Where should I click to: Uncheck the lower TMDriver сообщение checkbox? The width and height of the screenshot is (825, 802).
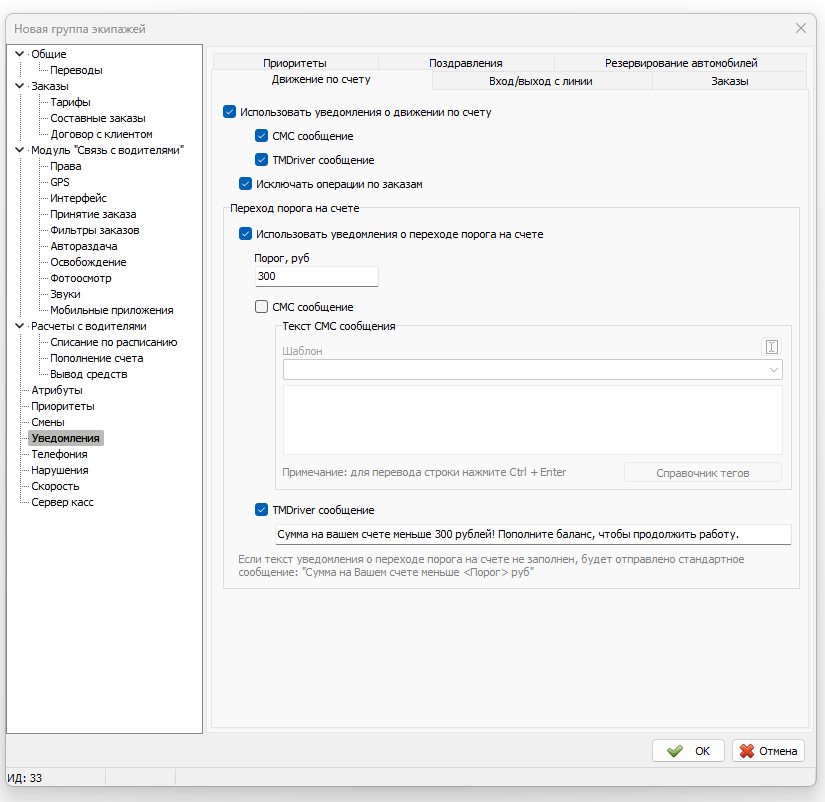[261, 509]
